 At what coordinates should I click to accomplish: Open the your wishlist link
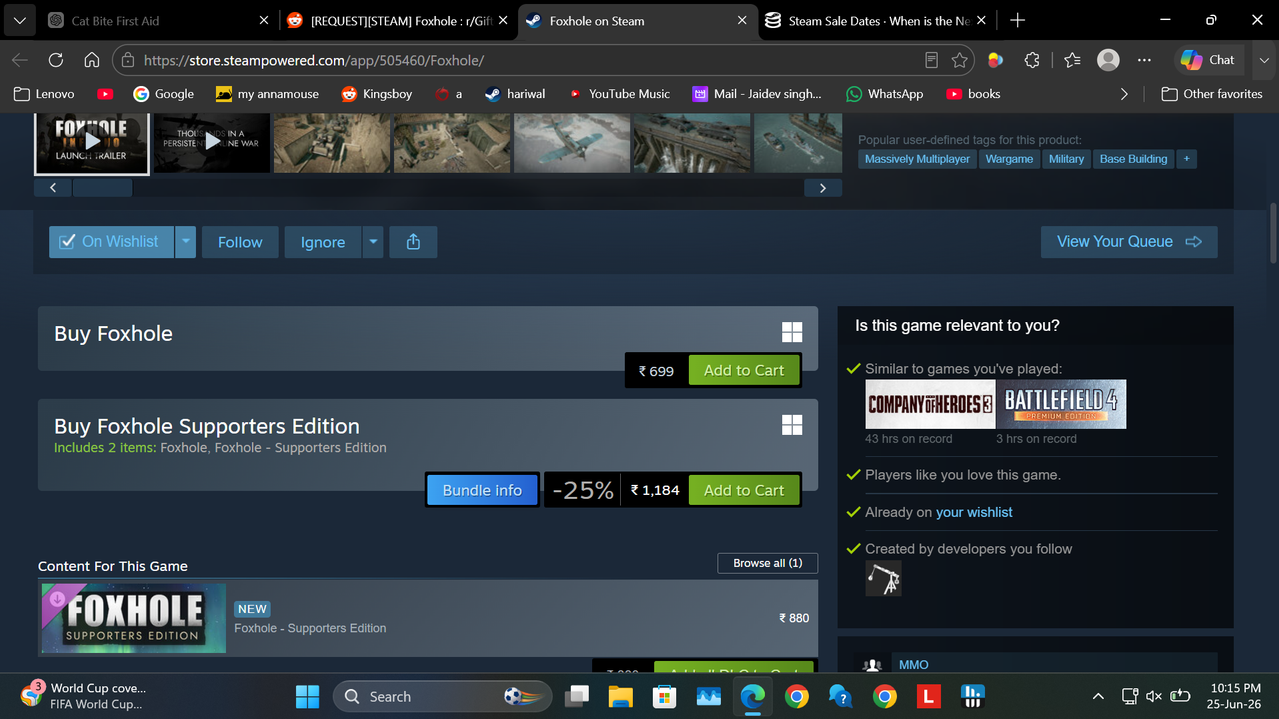coord(974,512)
